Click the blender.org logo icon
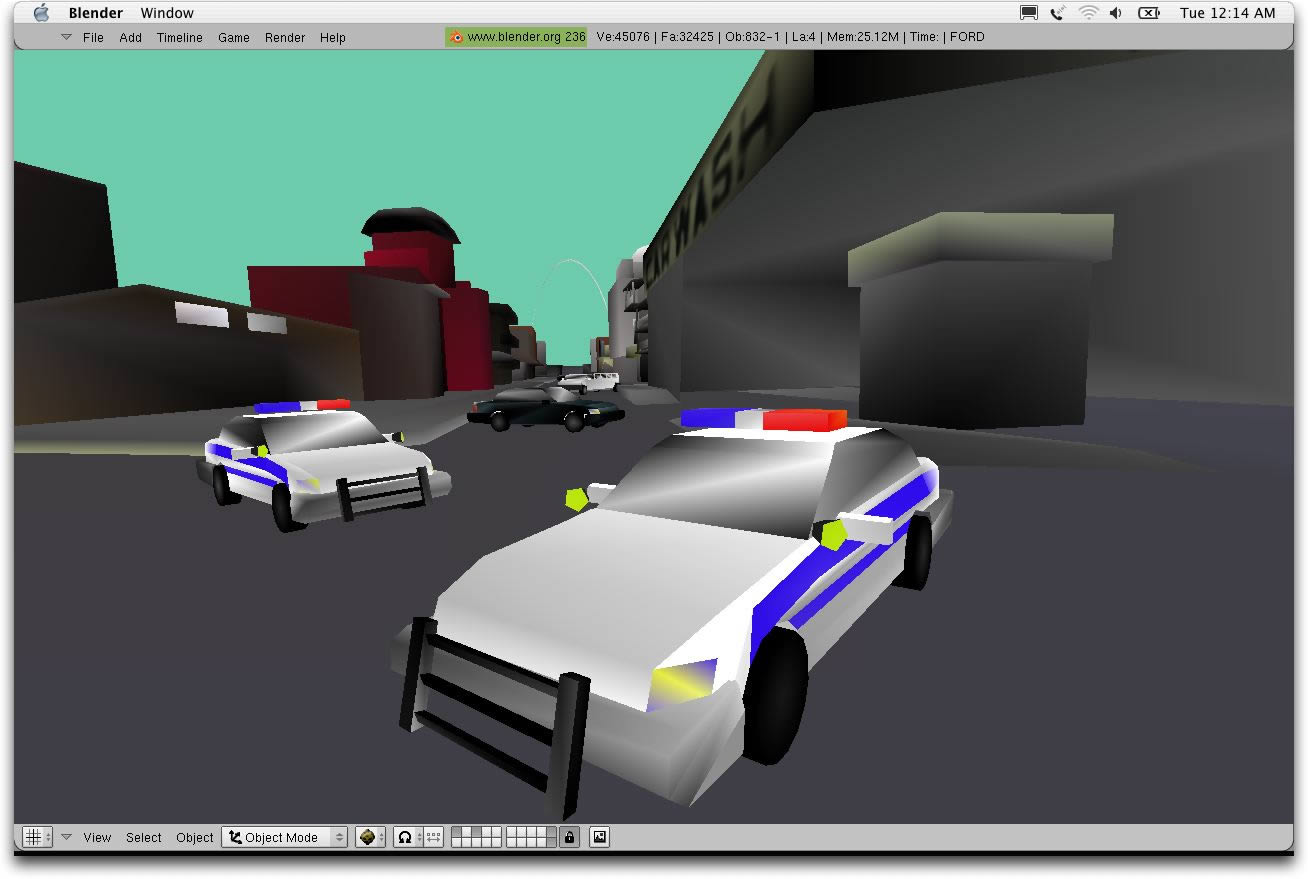 [x=456, y=37]
